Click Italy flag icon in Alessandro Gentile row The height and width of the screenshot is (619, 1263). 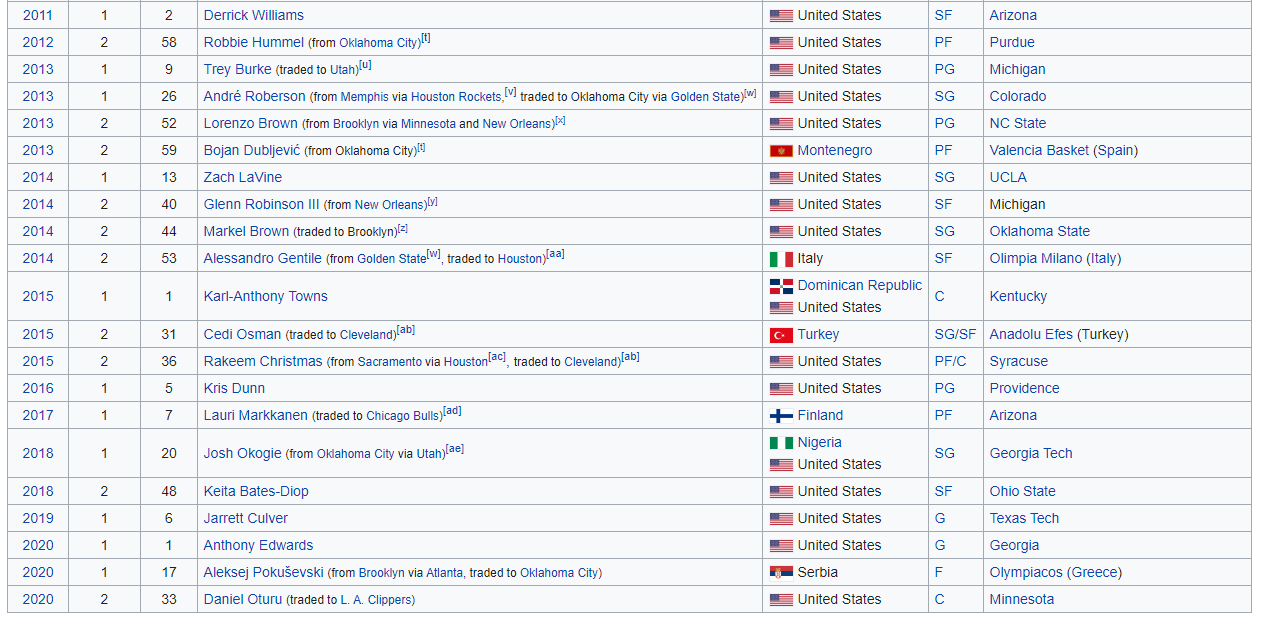tap(781, 259)
